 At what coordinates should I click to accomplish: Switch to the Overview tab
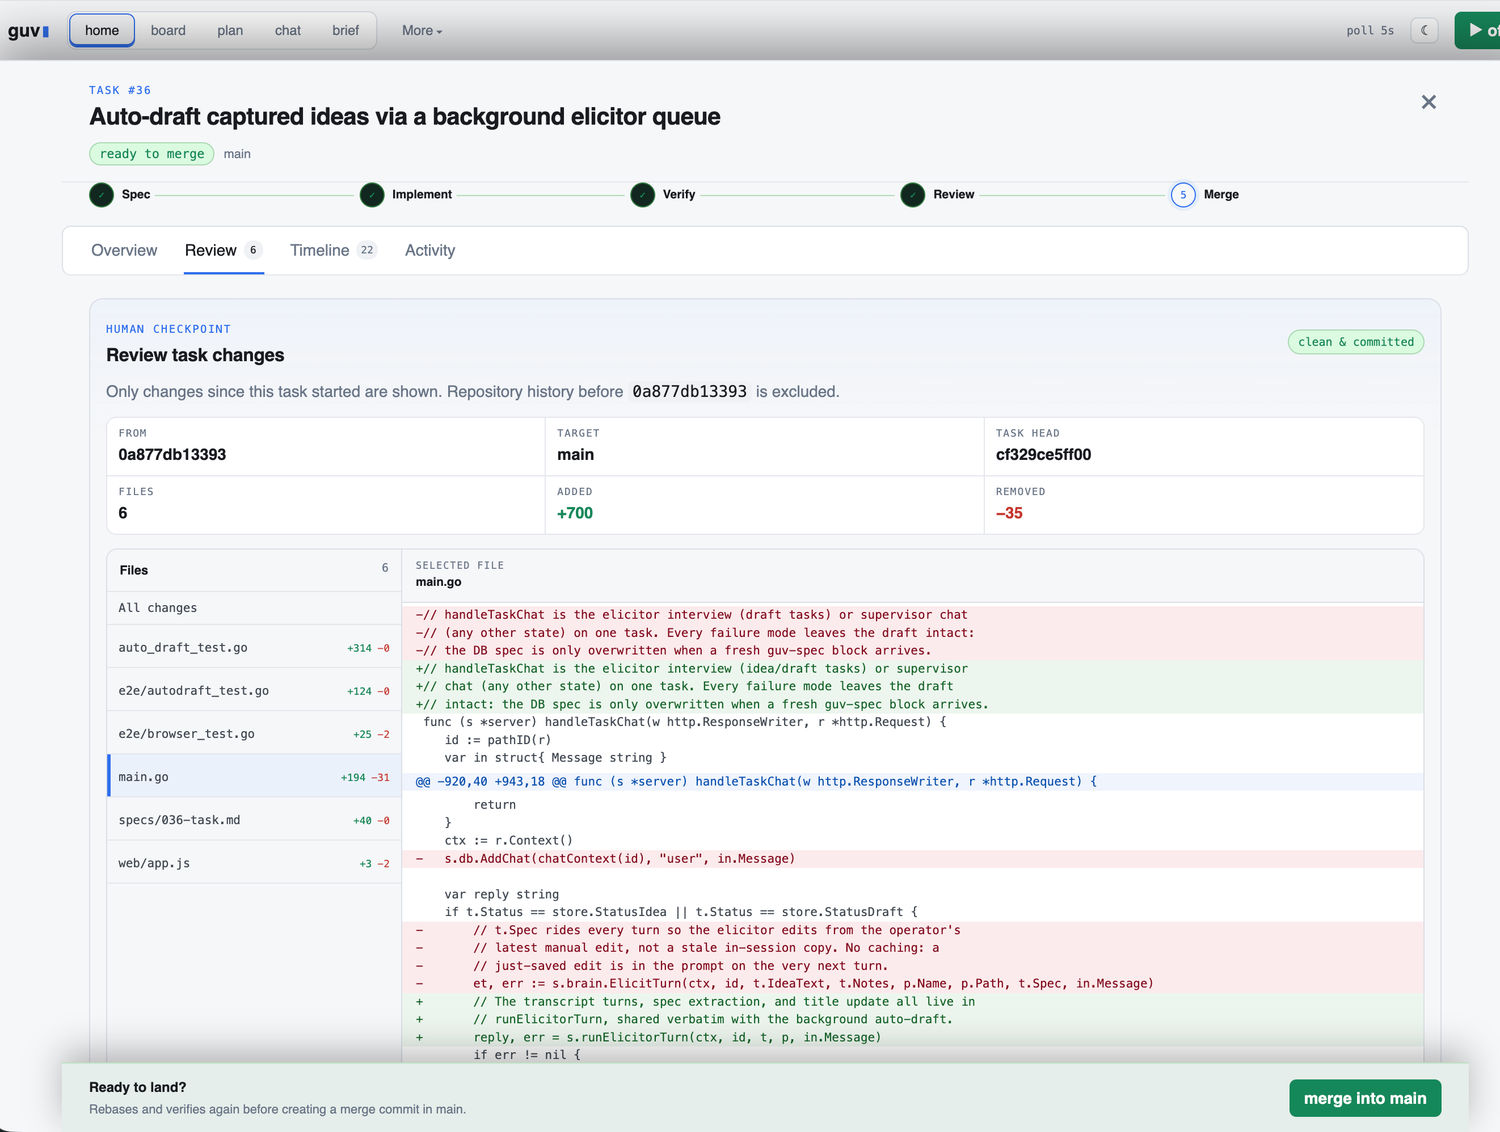coord(124,250)
